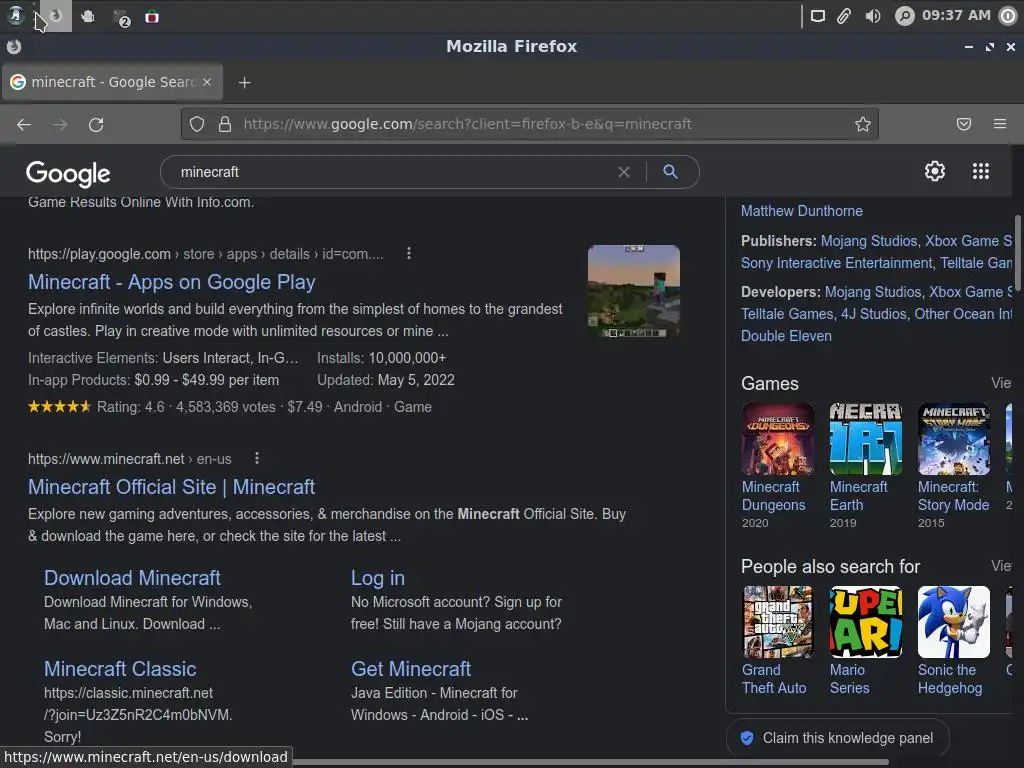Click 4J Studios developer link
This screenshot has width=1024, height=768.
[x=874, y=314]
